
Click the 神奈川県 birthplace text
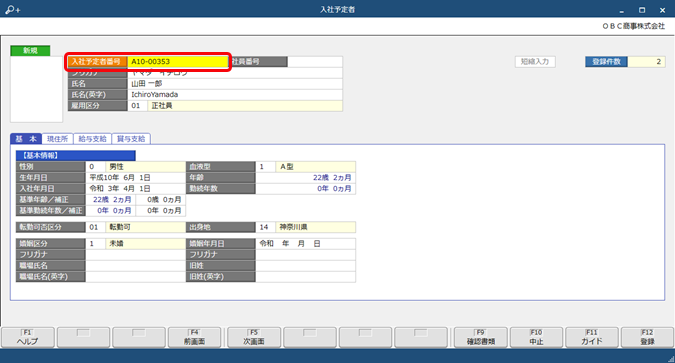pyautogui.click(x=294, y=227)
